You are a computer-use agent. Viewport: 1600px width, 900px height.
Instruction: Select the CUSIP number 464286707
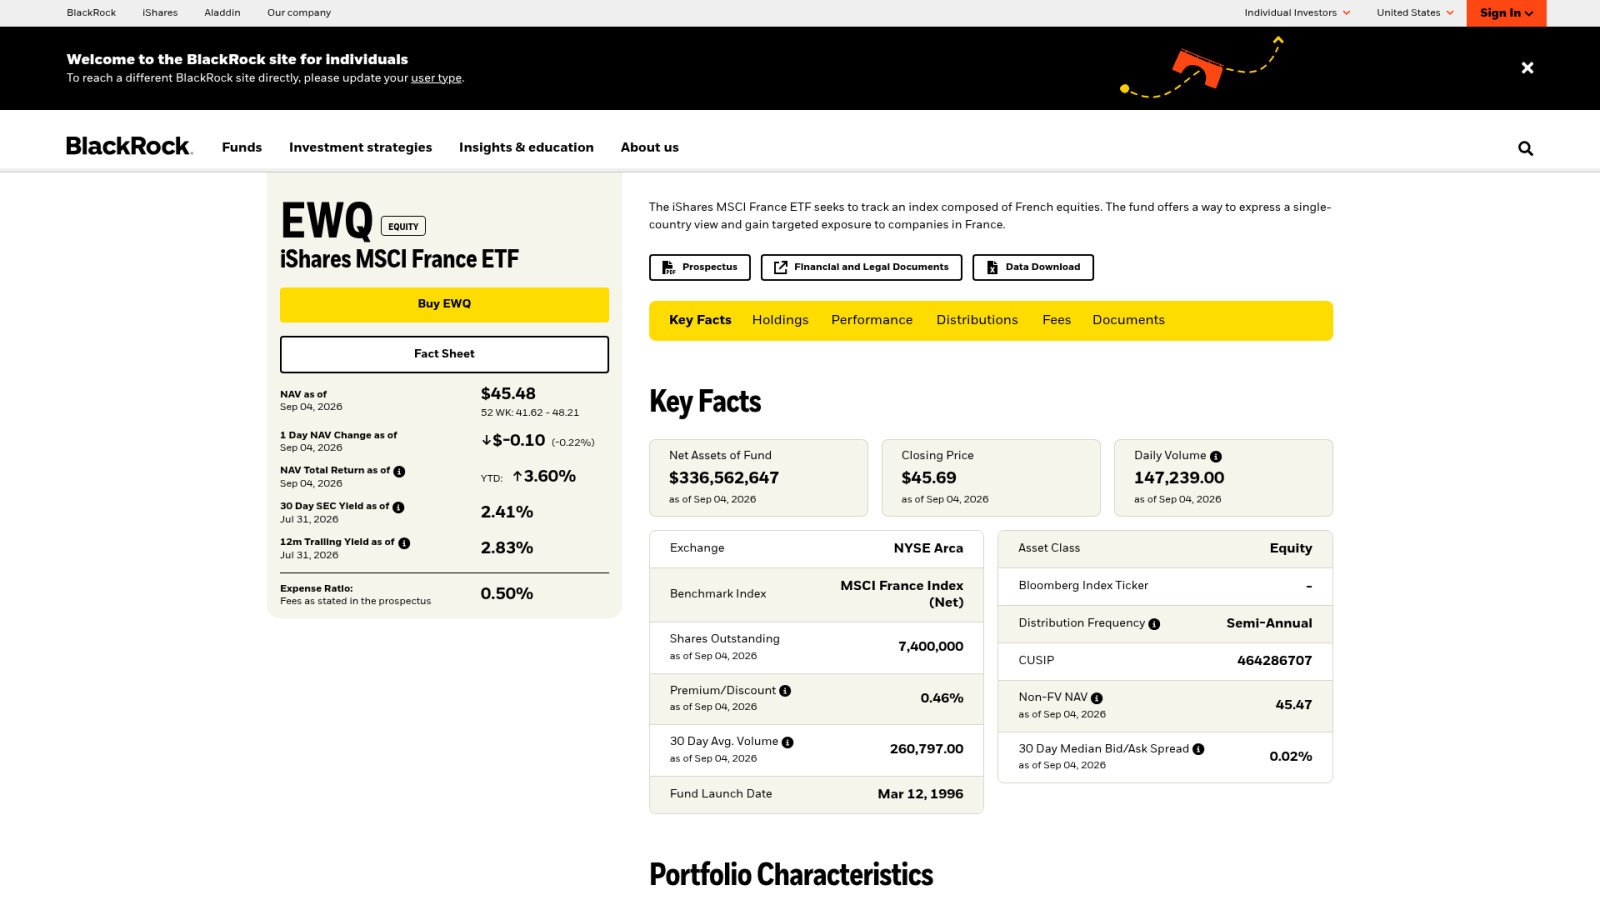(1274, 661)
